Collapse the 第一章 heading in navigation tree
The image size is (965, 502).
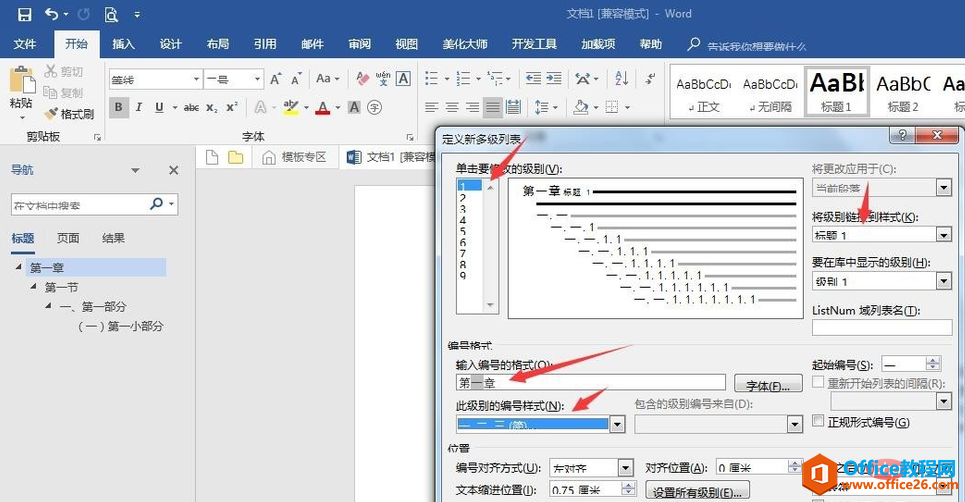(19, 267)
